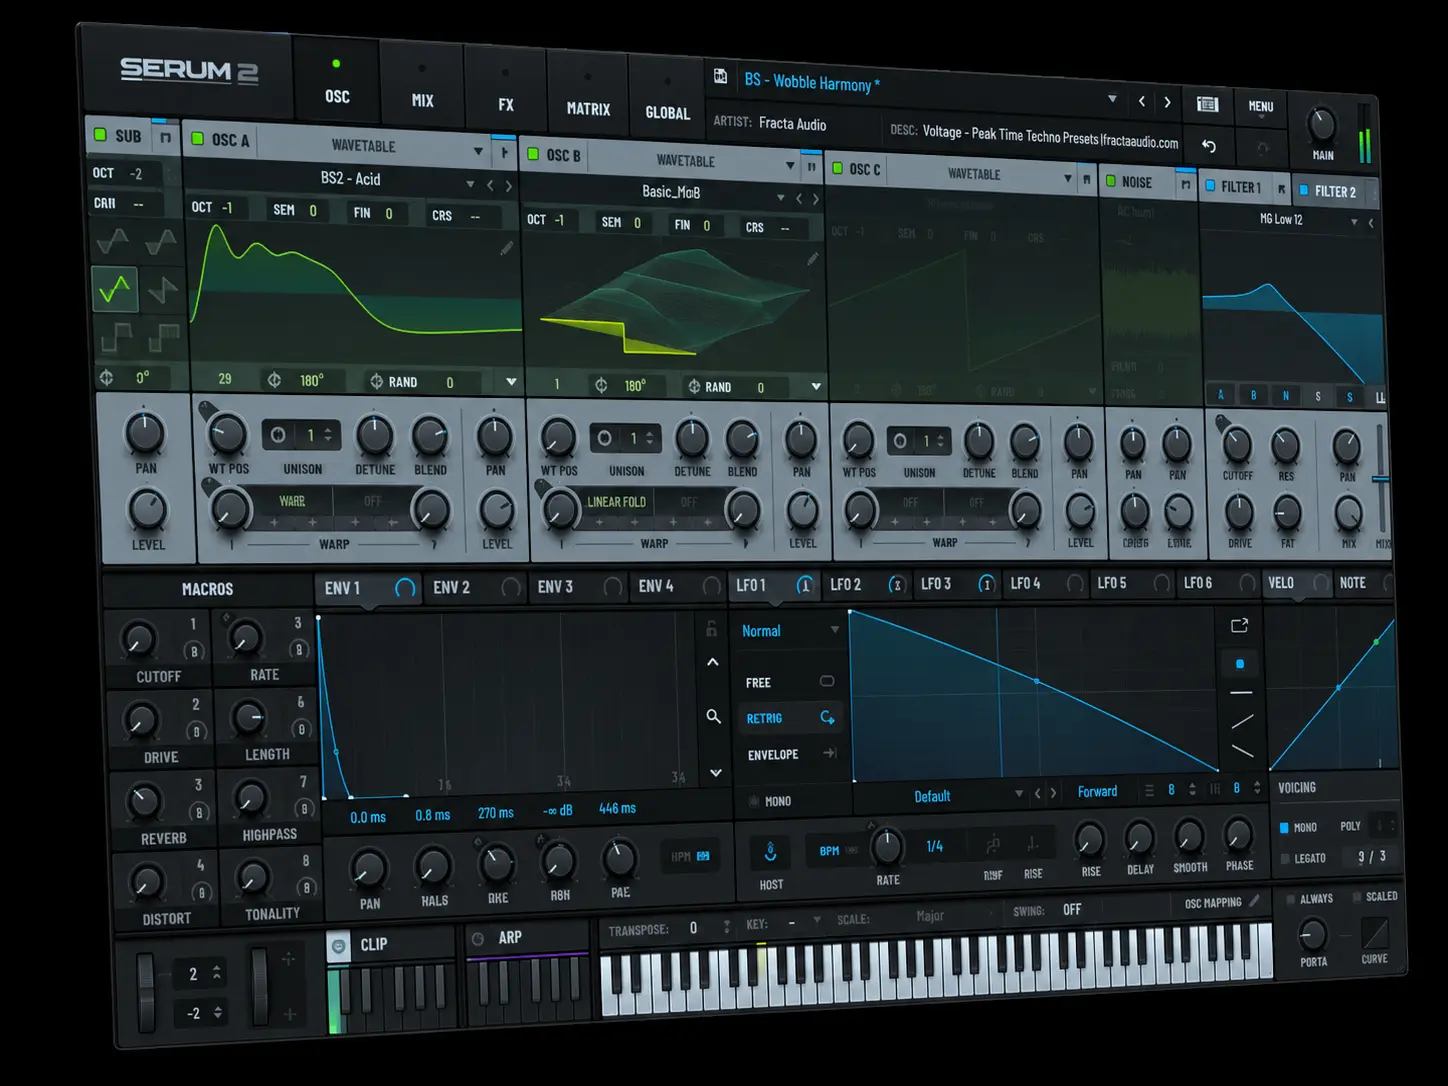Screen dimensions: 1448x1086
Task: Enable the LEGATO checkbox
Action: pos(1285,858)
